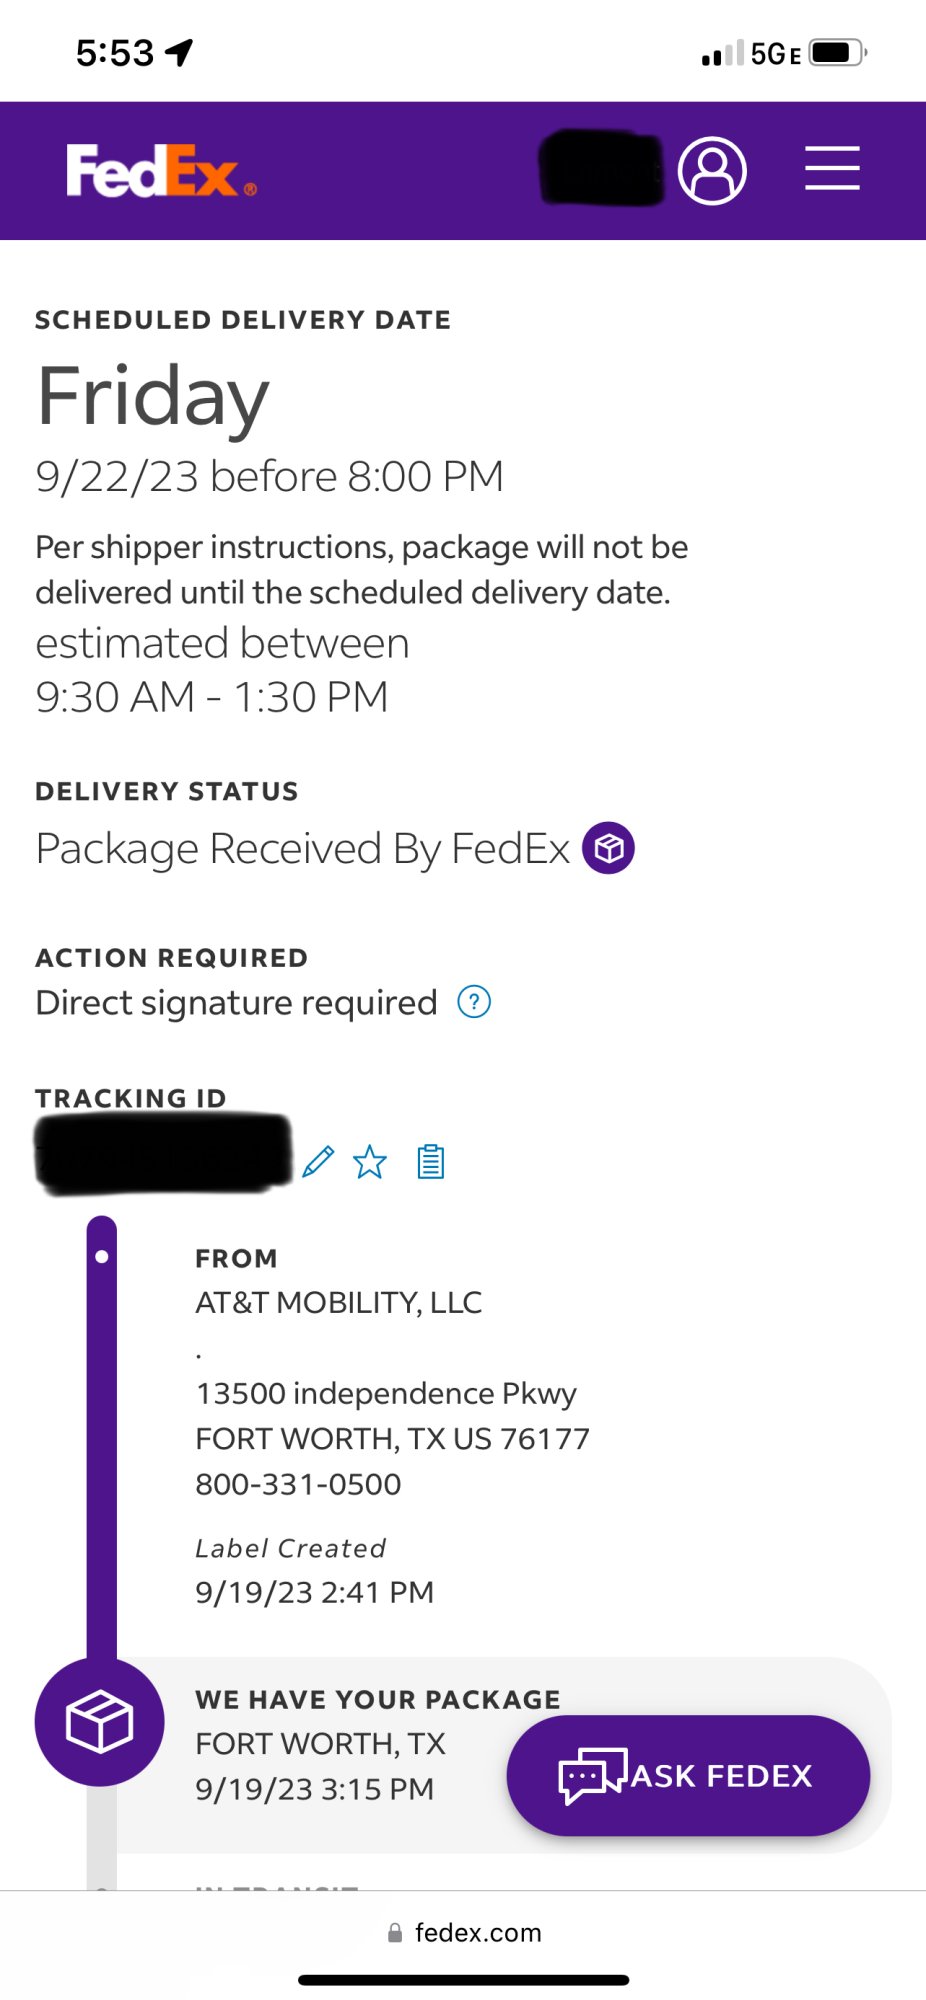The width and height of the screenshot is (926, 2000).
Task: Click the package received status box icon
Action: tap(608, 849)
